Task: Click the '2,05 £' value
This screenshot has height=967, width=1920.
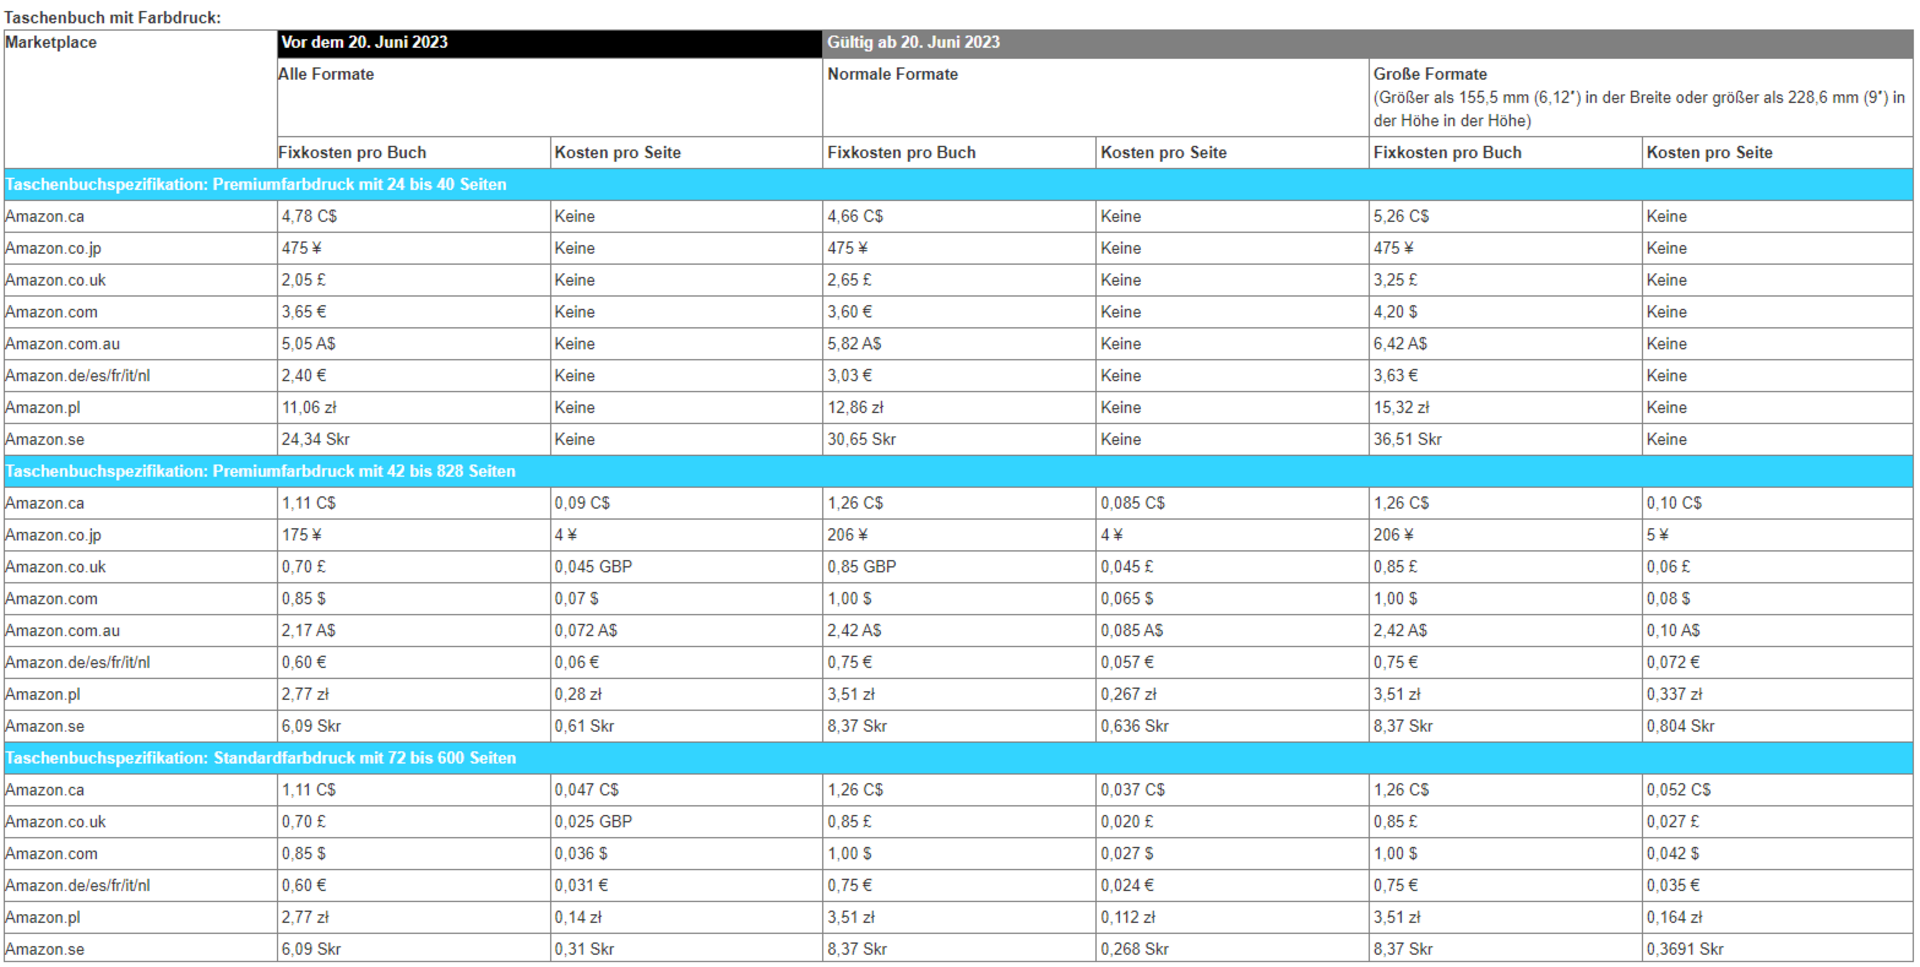Action: tap(303, 280)
